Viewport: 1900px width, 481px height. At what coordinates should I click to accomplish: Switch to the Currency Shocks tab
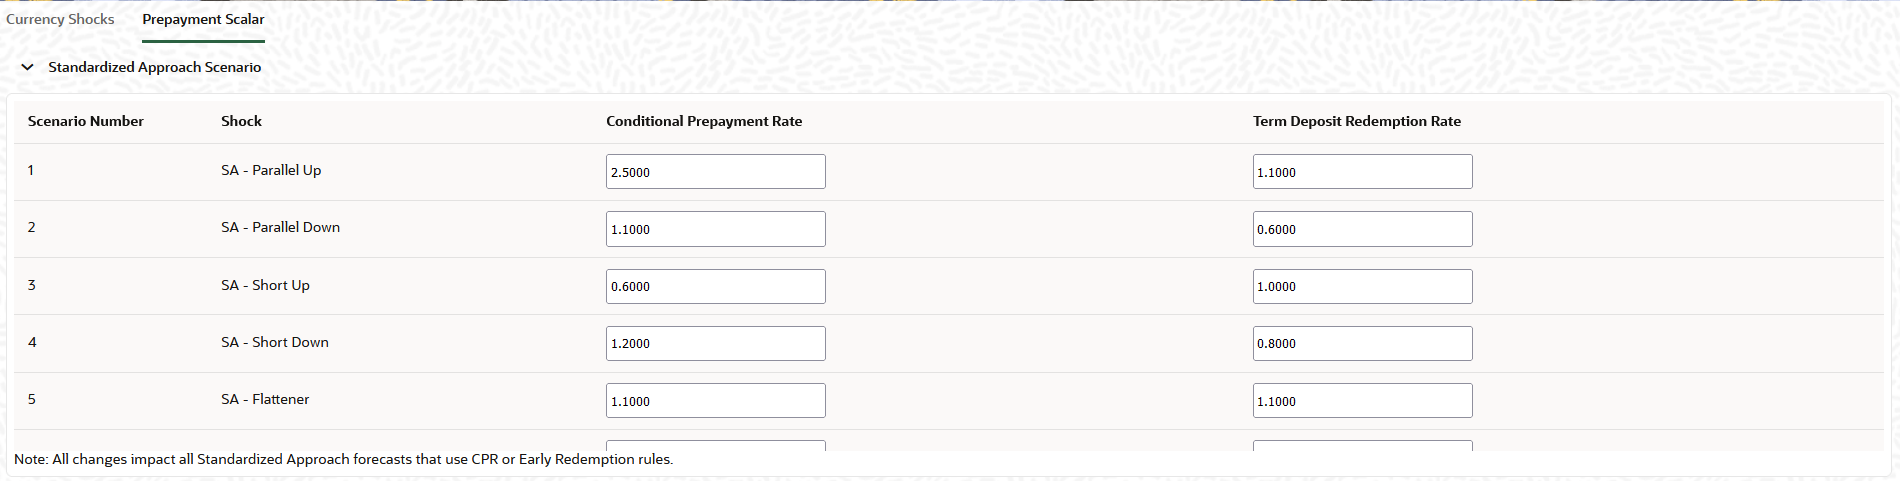[x=60, y=19]
